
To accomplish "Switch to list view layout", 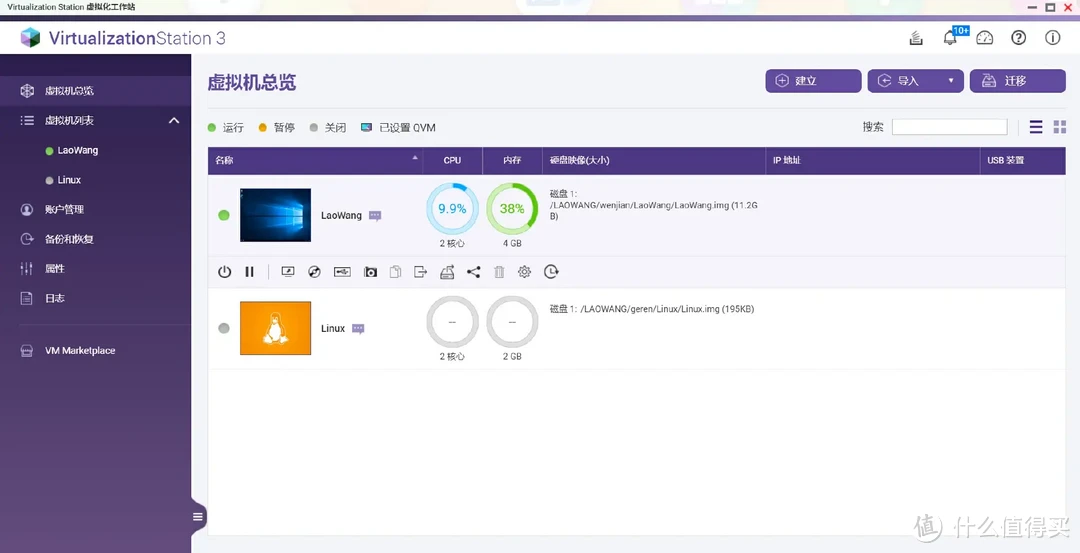I will pos(1036,127).
